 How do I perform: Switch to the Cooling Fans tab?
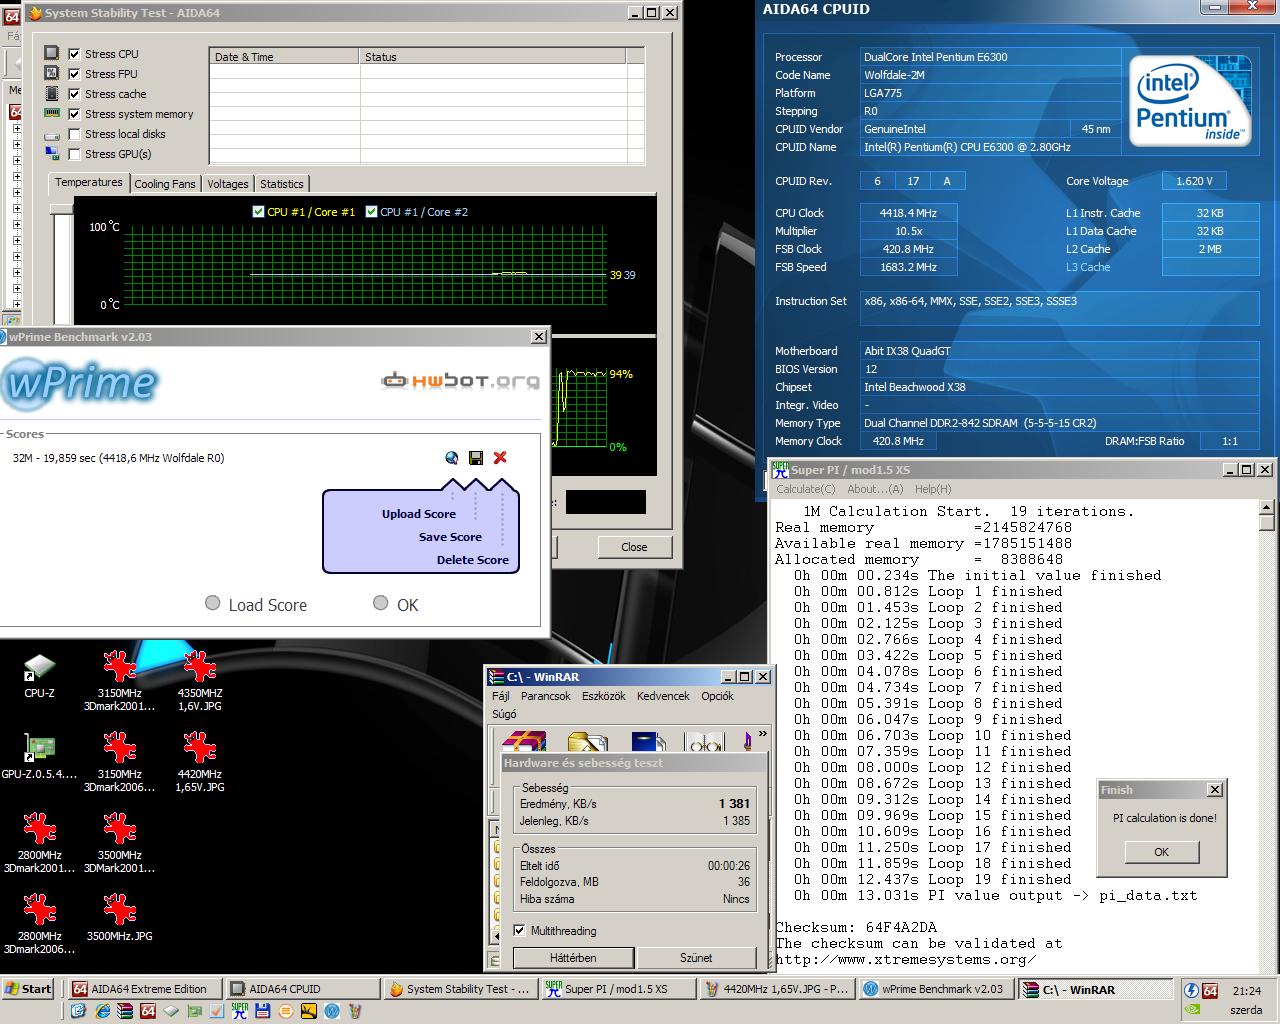pos(165,184)
